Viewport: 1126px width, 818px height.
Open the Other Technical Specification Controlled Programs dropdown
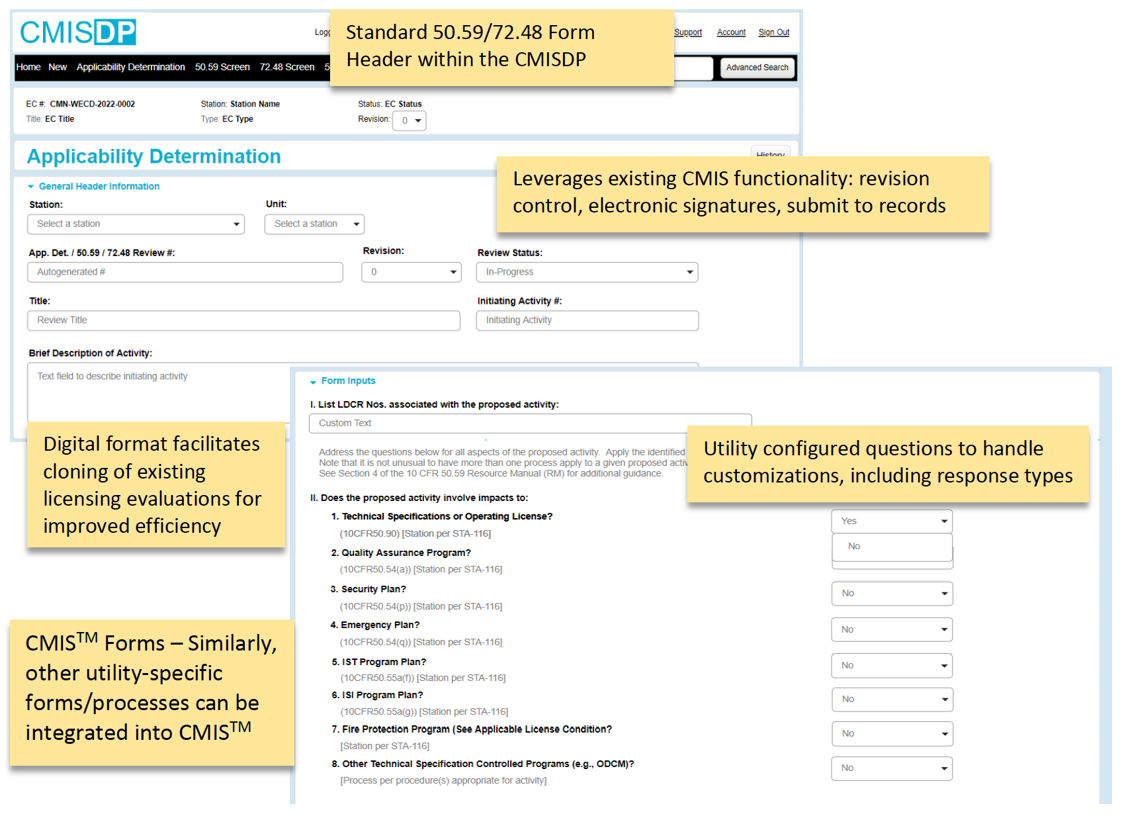click(892, 768)
